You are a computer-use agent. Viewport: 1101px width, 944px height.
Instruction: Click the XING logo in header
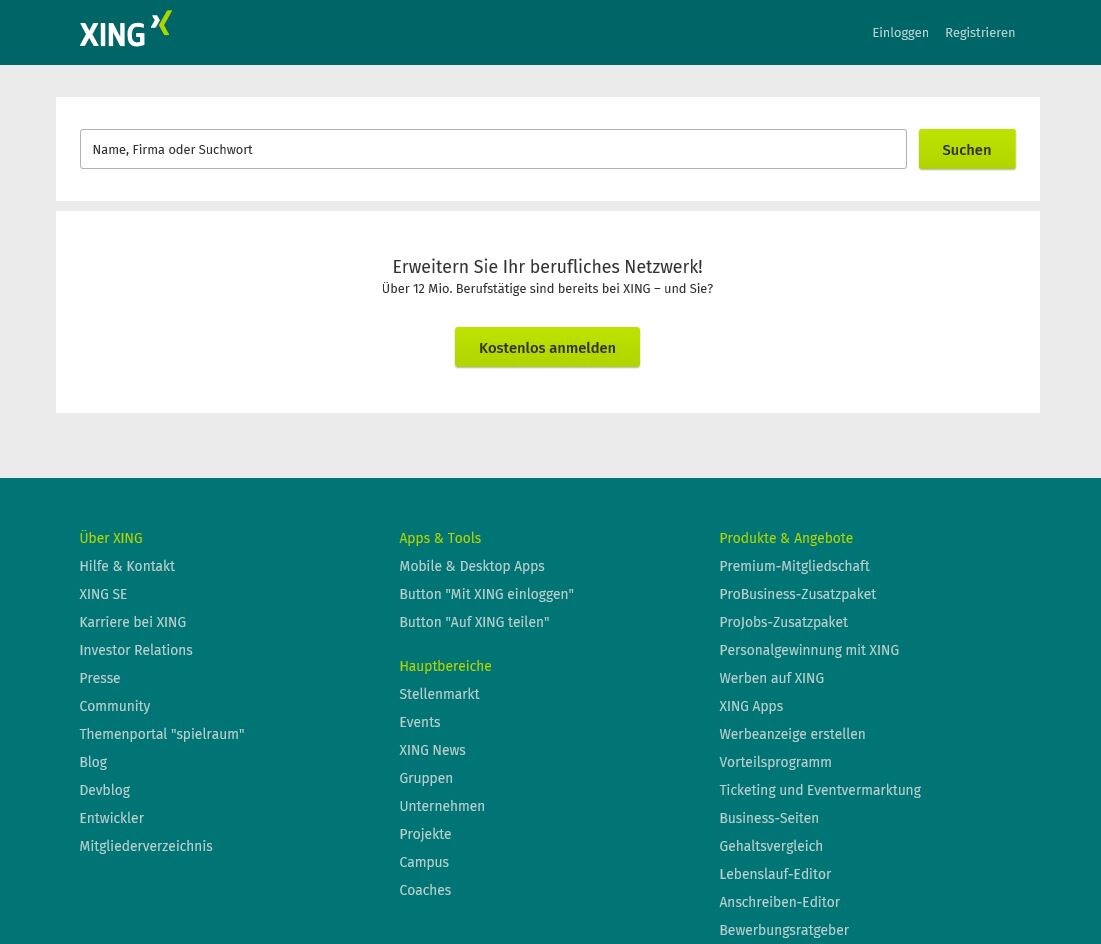click(125, 30)
